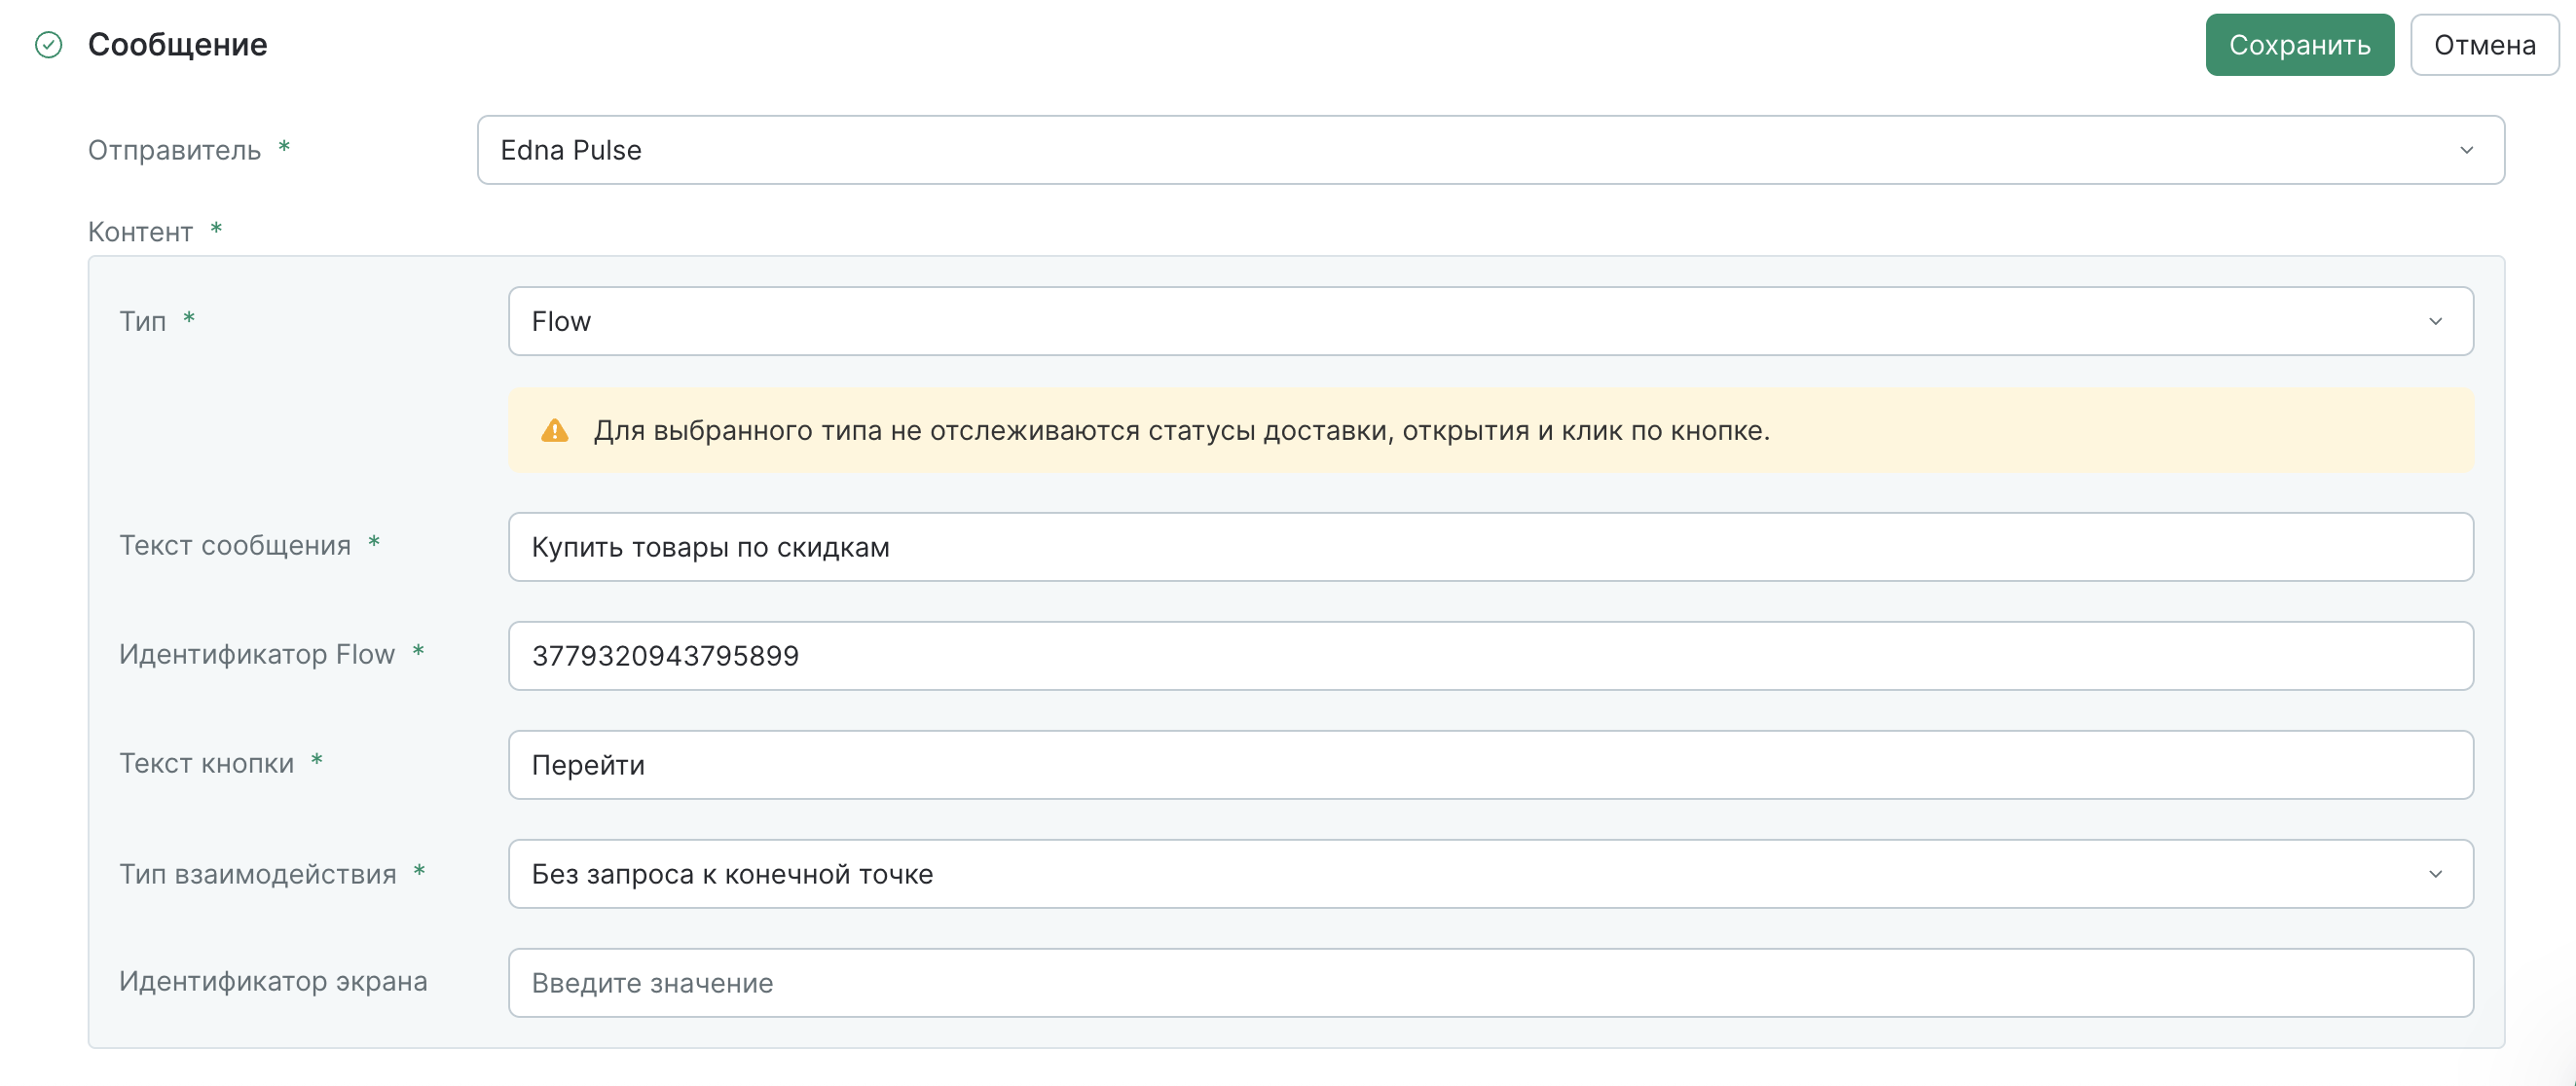Open the "Тип" dropdown set to Flow

click(x=1400, y=321)
